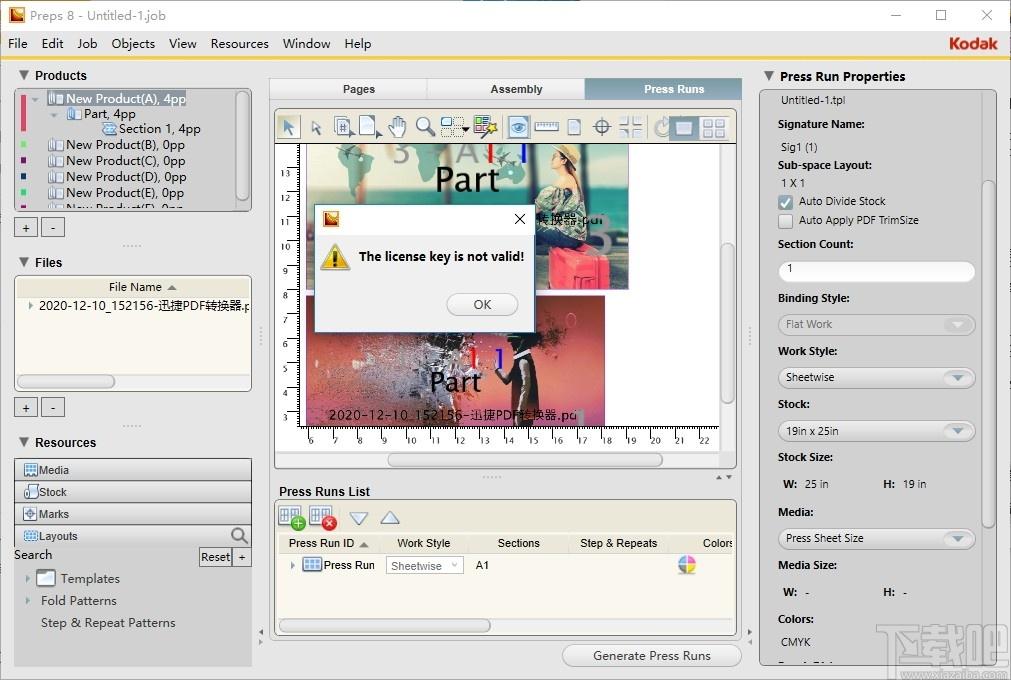Delete the selected press run

[x=322, y=517]
